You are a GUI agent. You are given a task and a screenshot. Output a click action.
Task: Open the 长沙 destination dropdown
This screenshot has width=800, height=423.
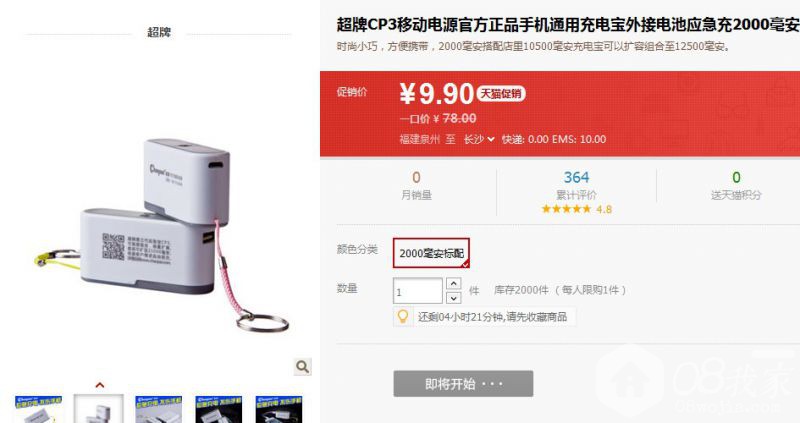479,139
